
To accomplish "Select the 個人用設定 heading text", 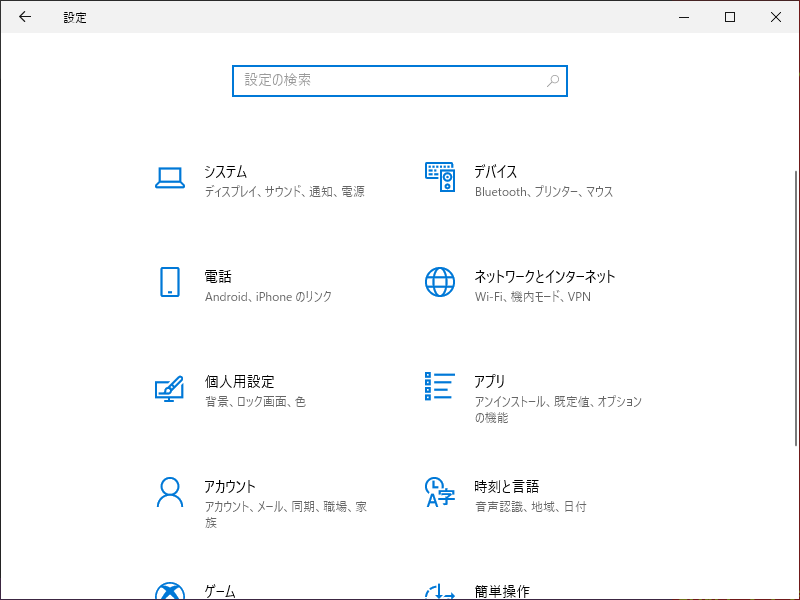I will point(239,382).
